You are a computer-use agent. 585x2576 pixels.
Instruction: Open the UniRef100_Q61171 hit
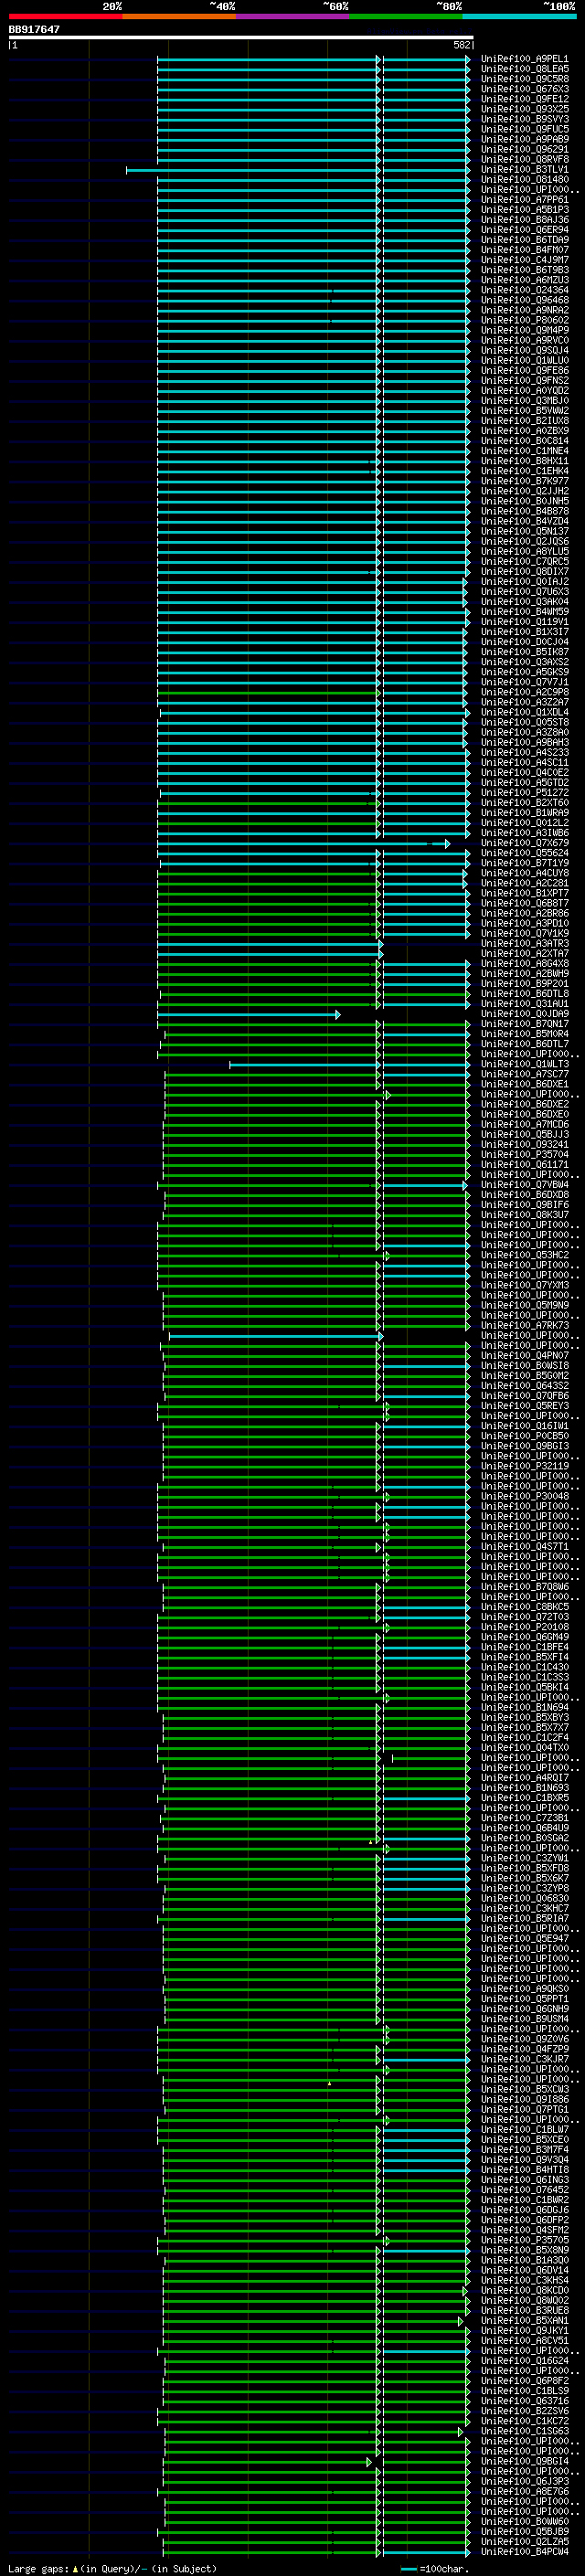524,1165
